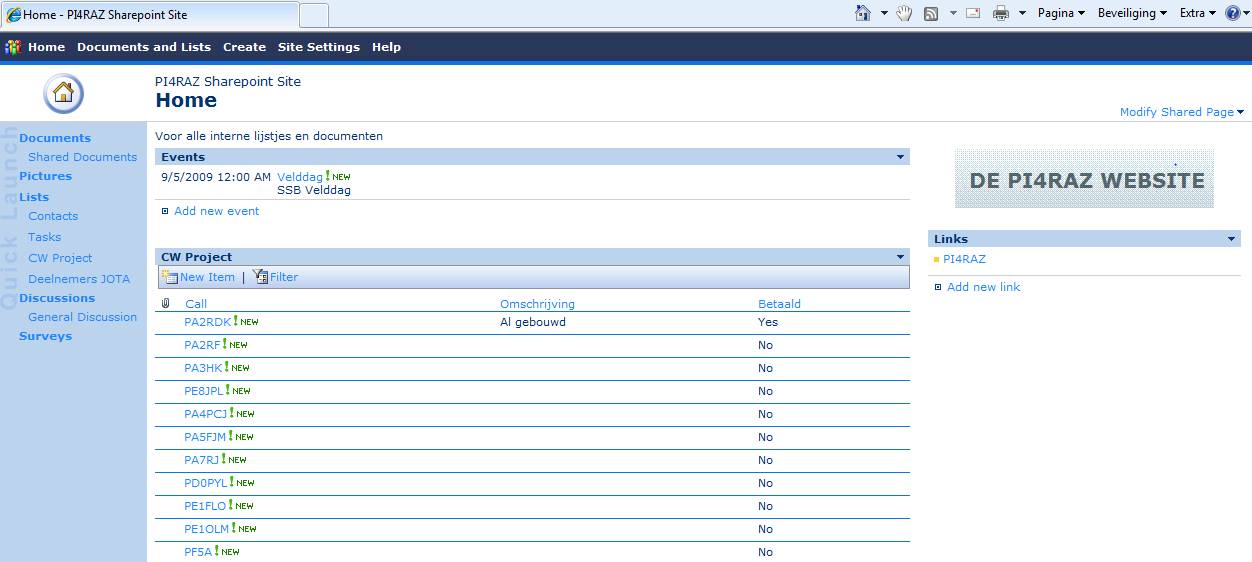Image resolution: width=1252 pixels, height=562 pixels.
Task: Click the SharePoint site home icon
Action: [x=63, y=93]
